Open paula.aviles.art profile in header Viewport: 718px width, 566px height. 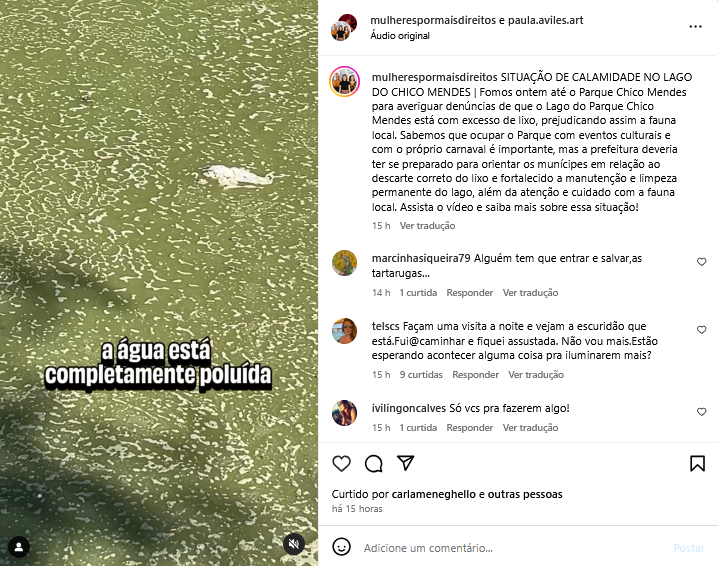pyautogui.click(x=545, y=20)
